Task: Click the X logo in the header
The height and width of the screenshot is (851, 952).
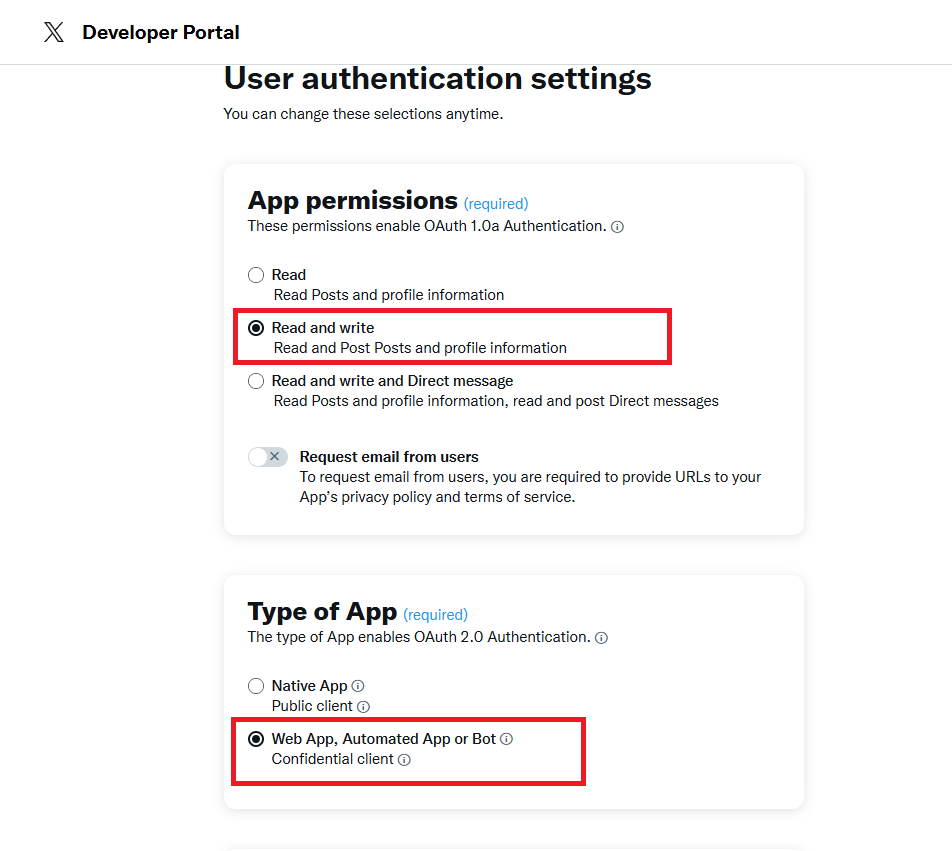Action: pos(54,32)
